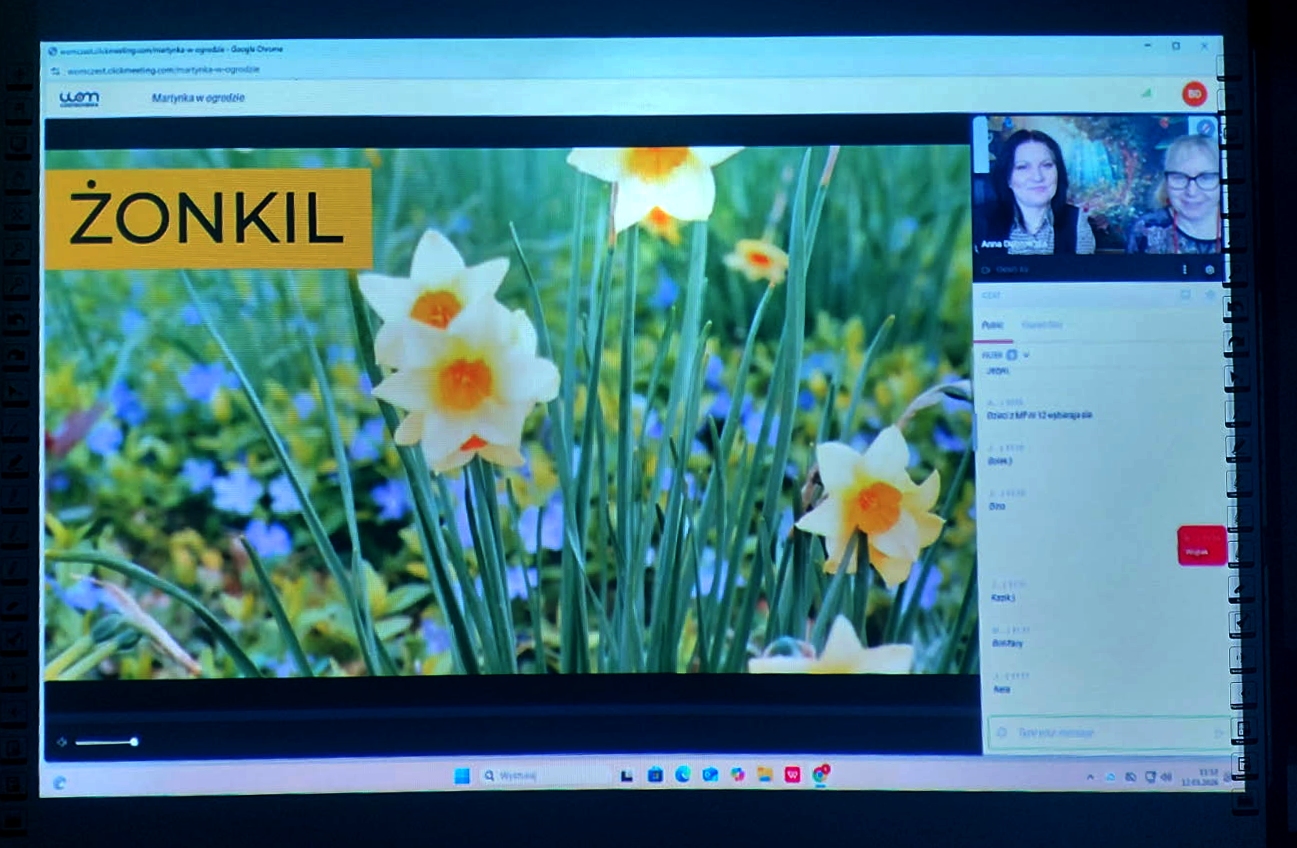Open chat settings icon in chat header
1297x848 pixels.
coord(1210,296)
